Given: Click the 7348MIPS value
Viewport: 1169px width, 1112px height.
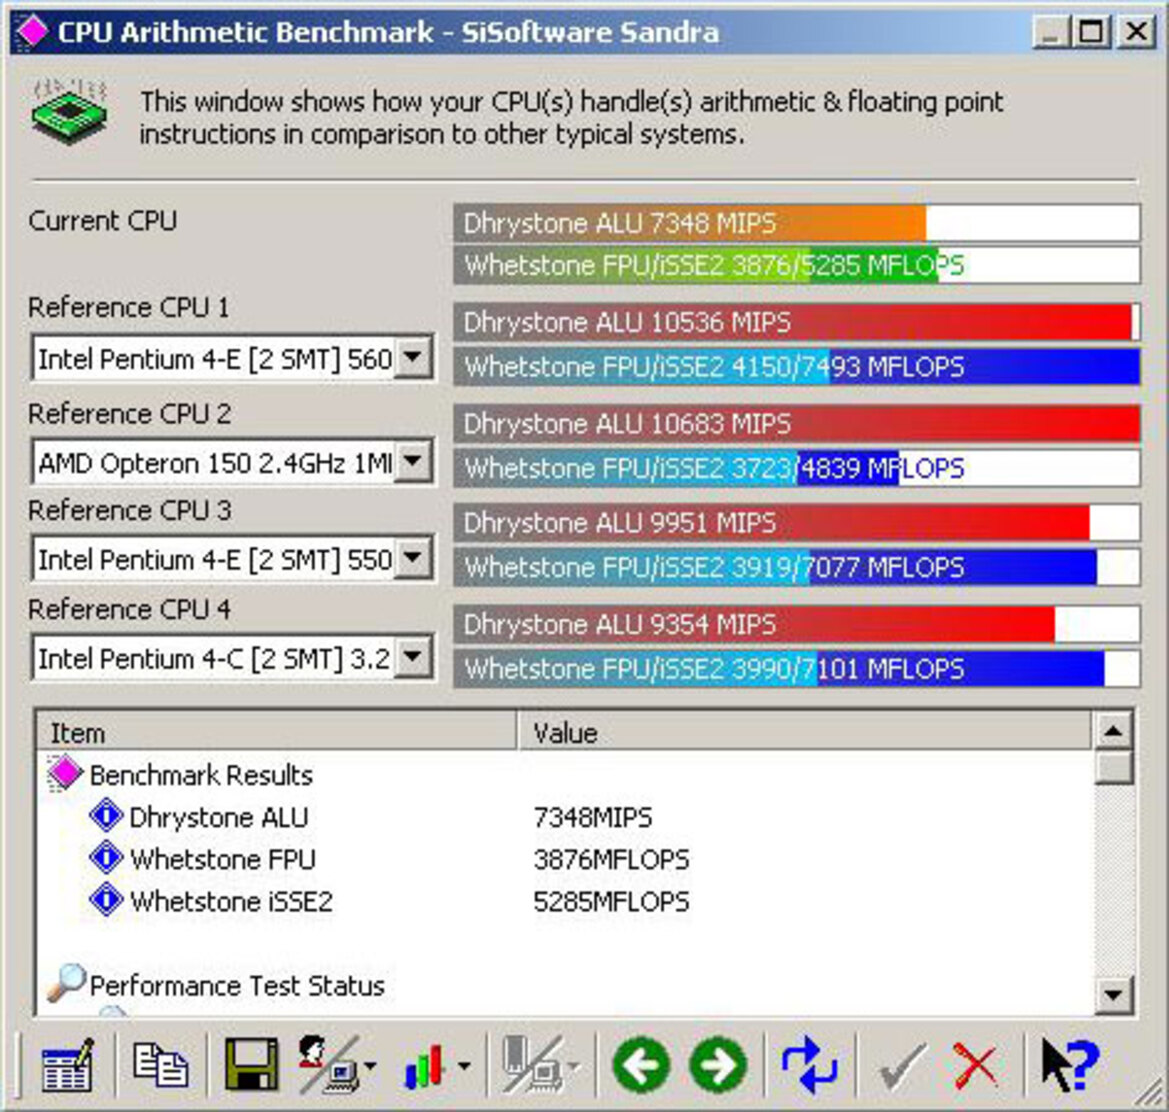Looking at the screenshot, I should 593,817.
